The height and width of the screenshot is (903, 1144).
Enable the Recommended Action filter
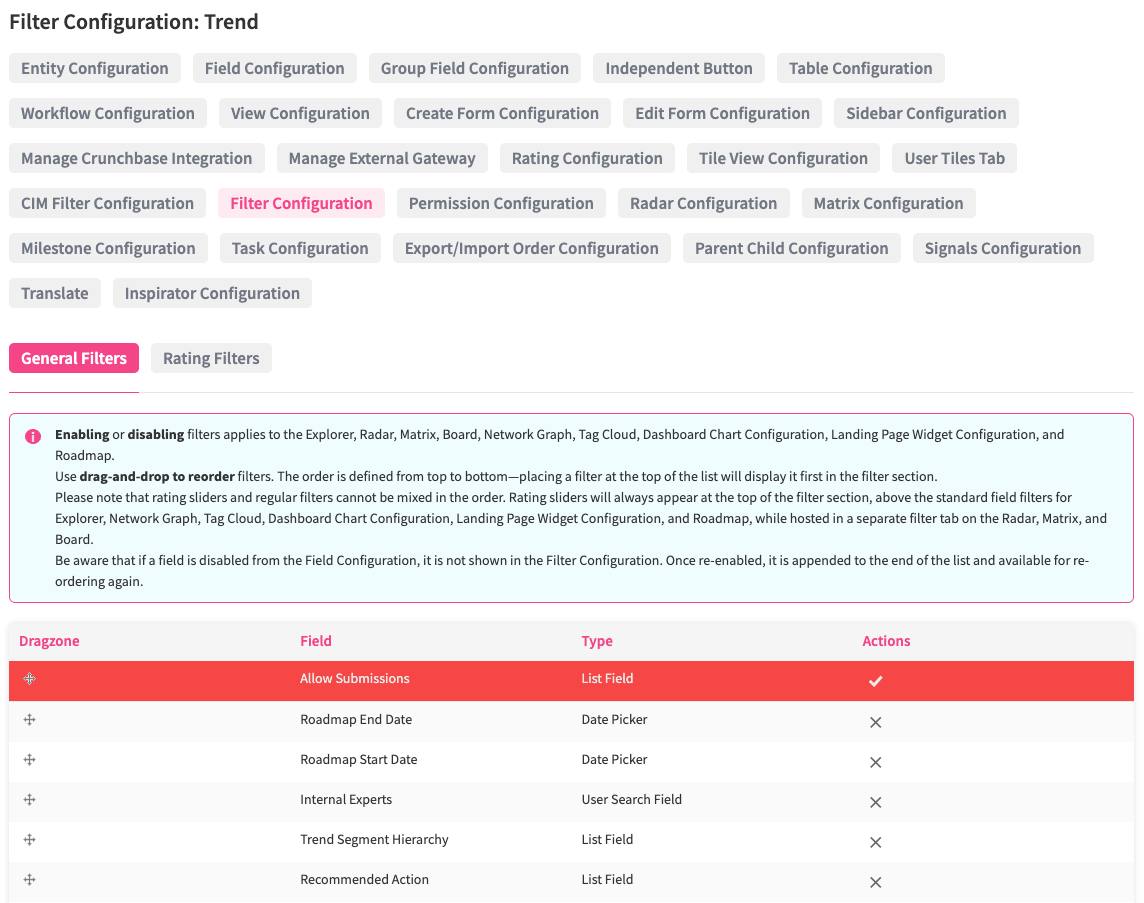click(x=875, y=882)
